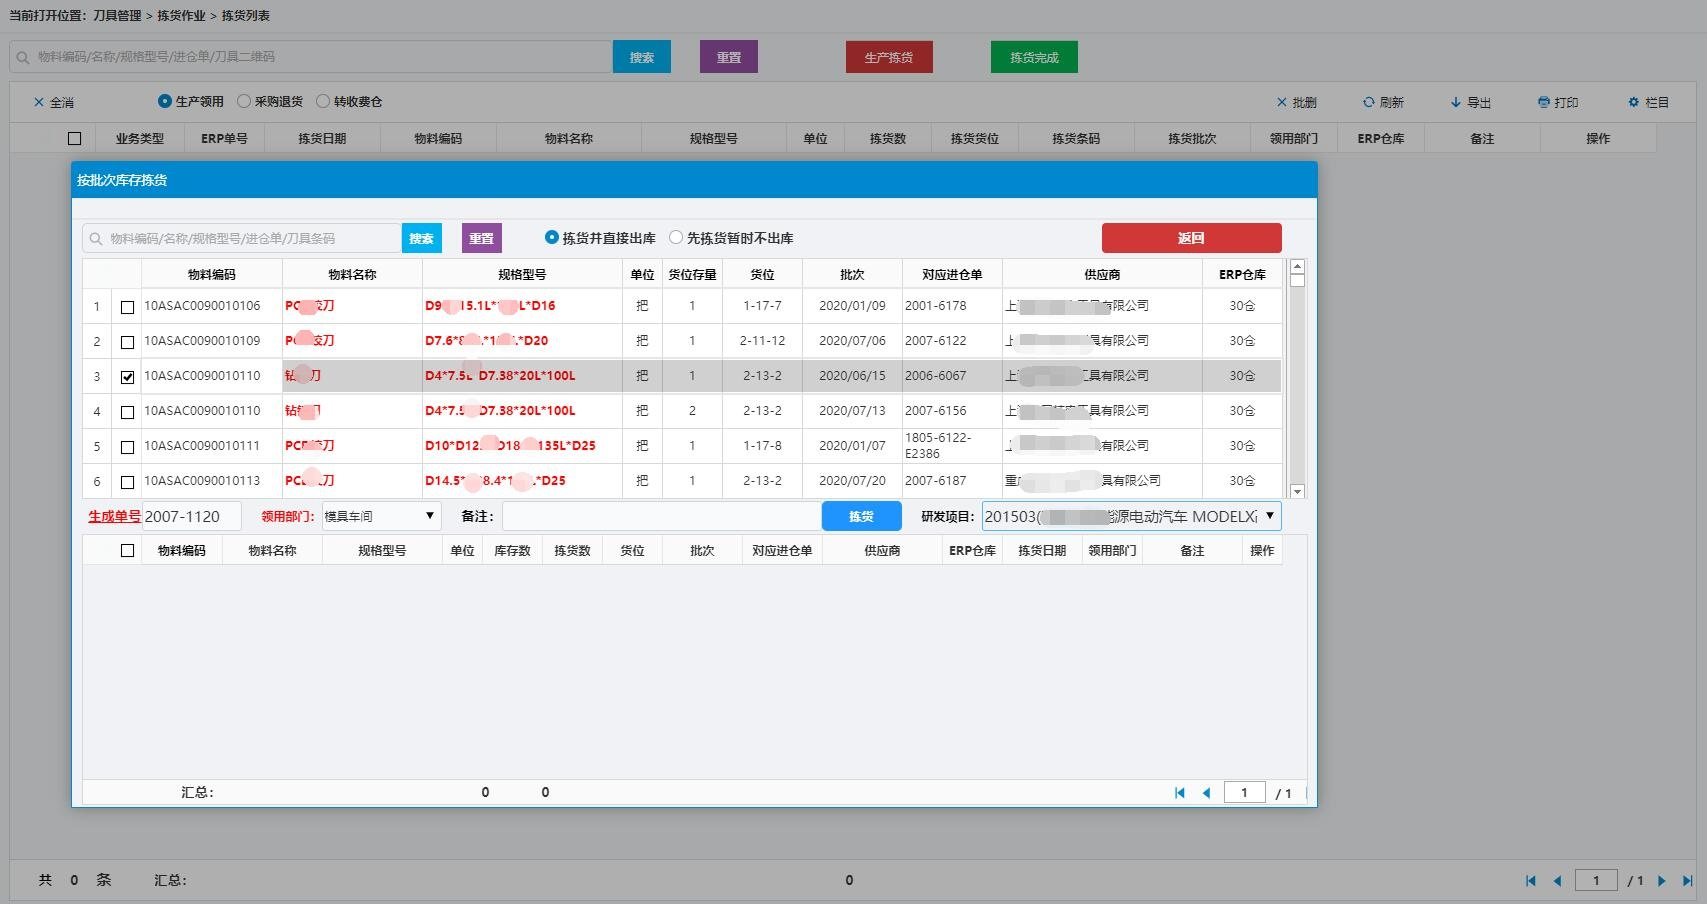This screenshot has height=904, width=1707.
Task: Toggle select-all checkbox in main list header
Action: coord(74,139)
